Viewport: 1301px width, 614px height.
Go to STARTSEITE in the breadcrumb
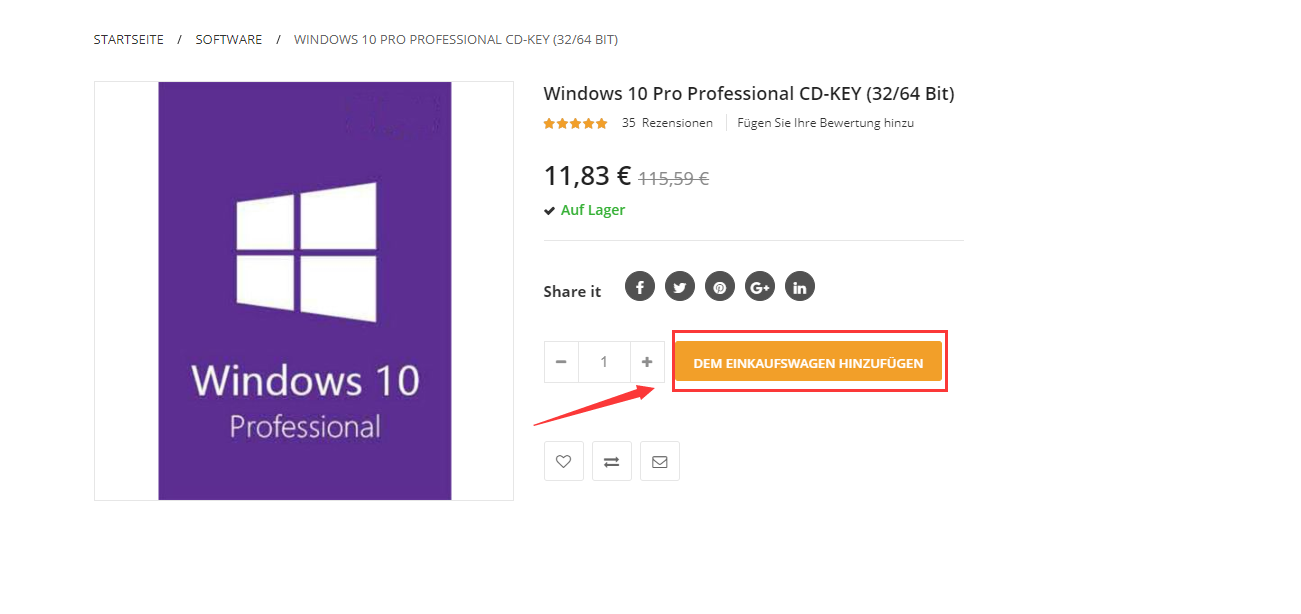[x=129, y=40]
